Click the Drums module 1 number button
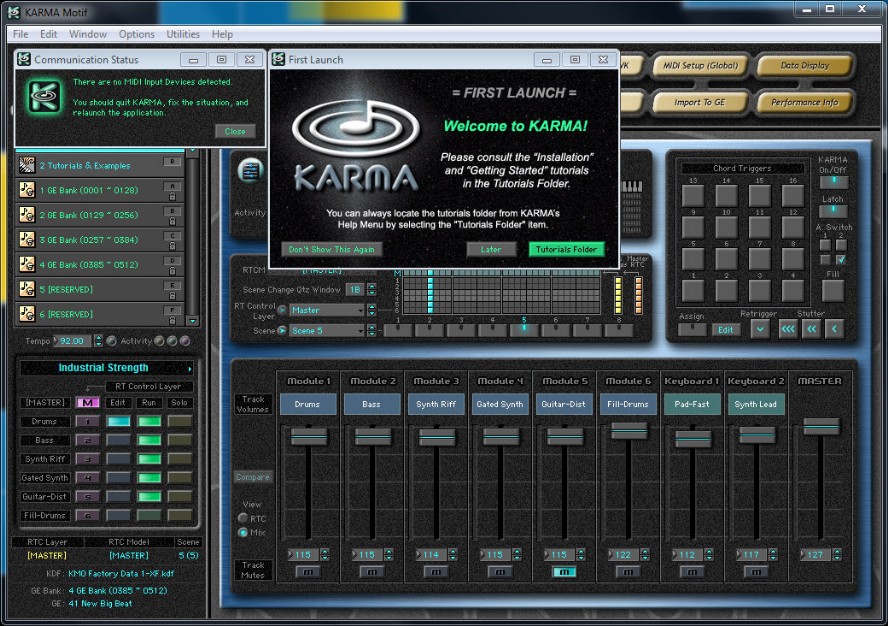The image size is (888, 626). click(88, 421)
